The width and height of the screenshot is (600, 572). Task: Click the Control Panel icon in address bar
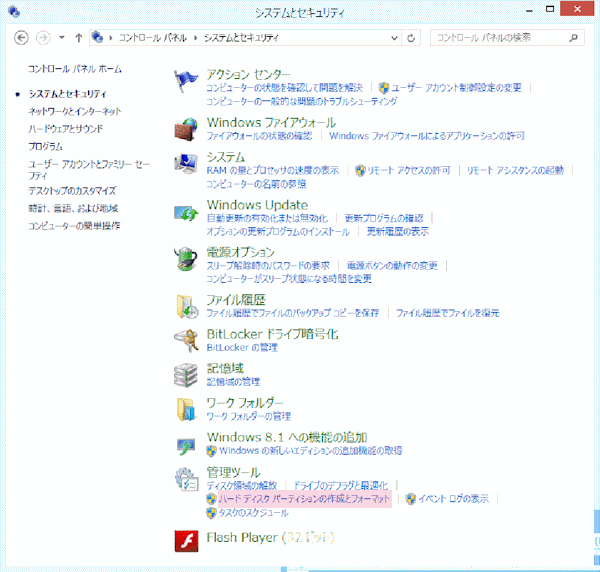pos(98,37)
